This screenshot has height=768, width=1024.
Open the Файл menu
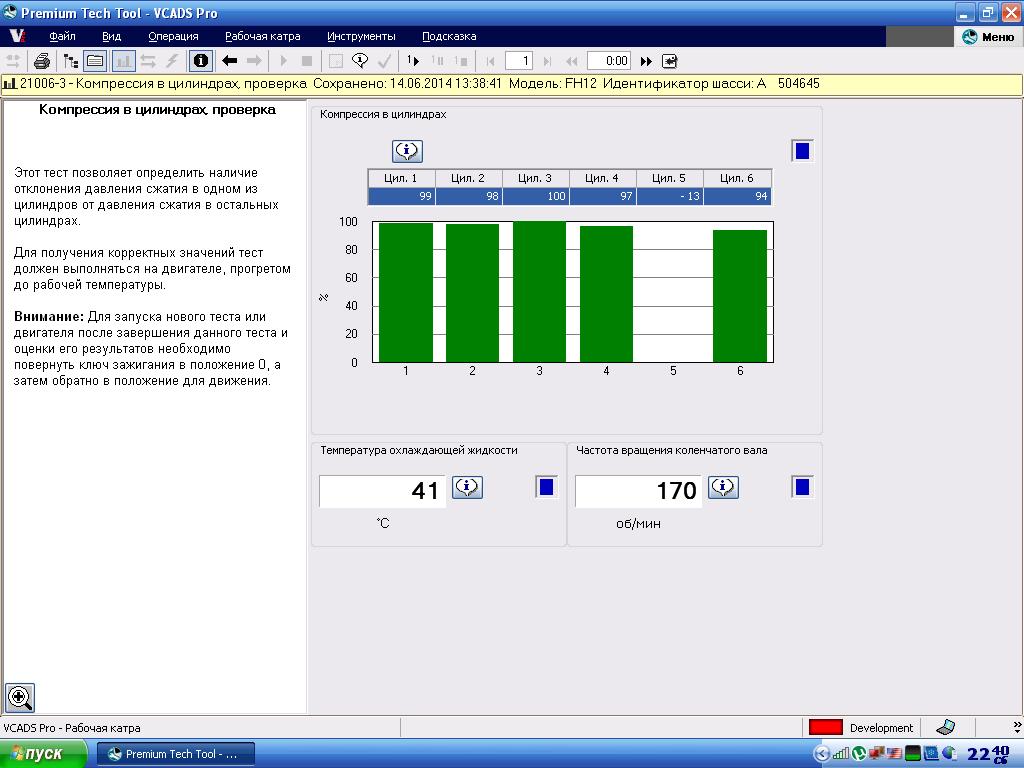(62, 37)
